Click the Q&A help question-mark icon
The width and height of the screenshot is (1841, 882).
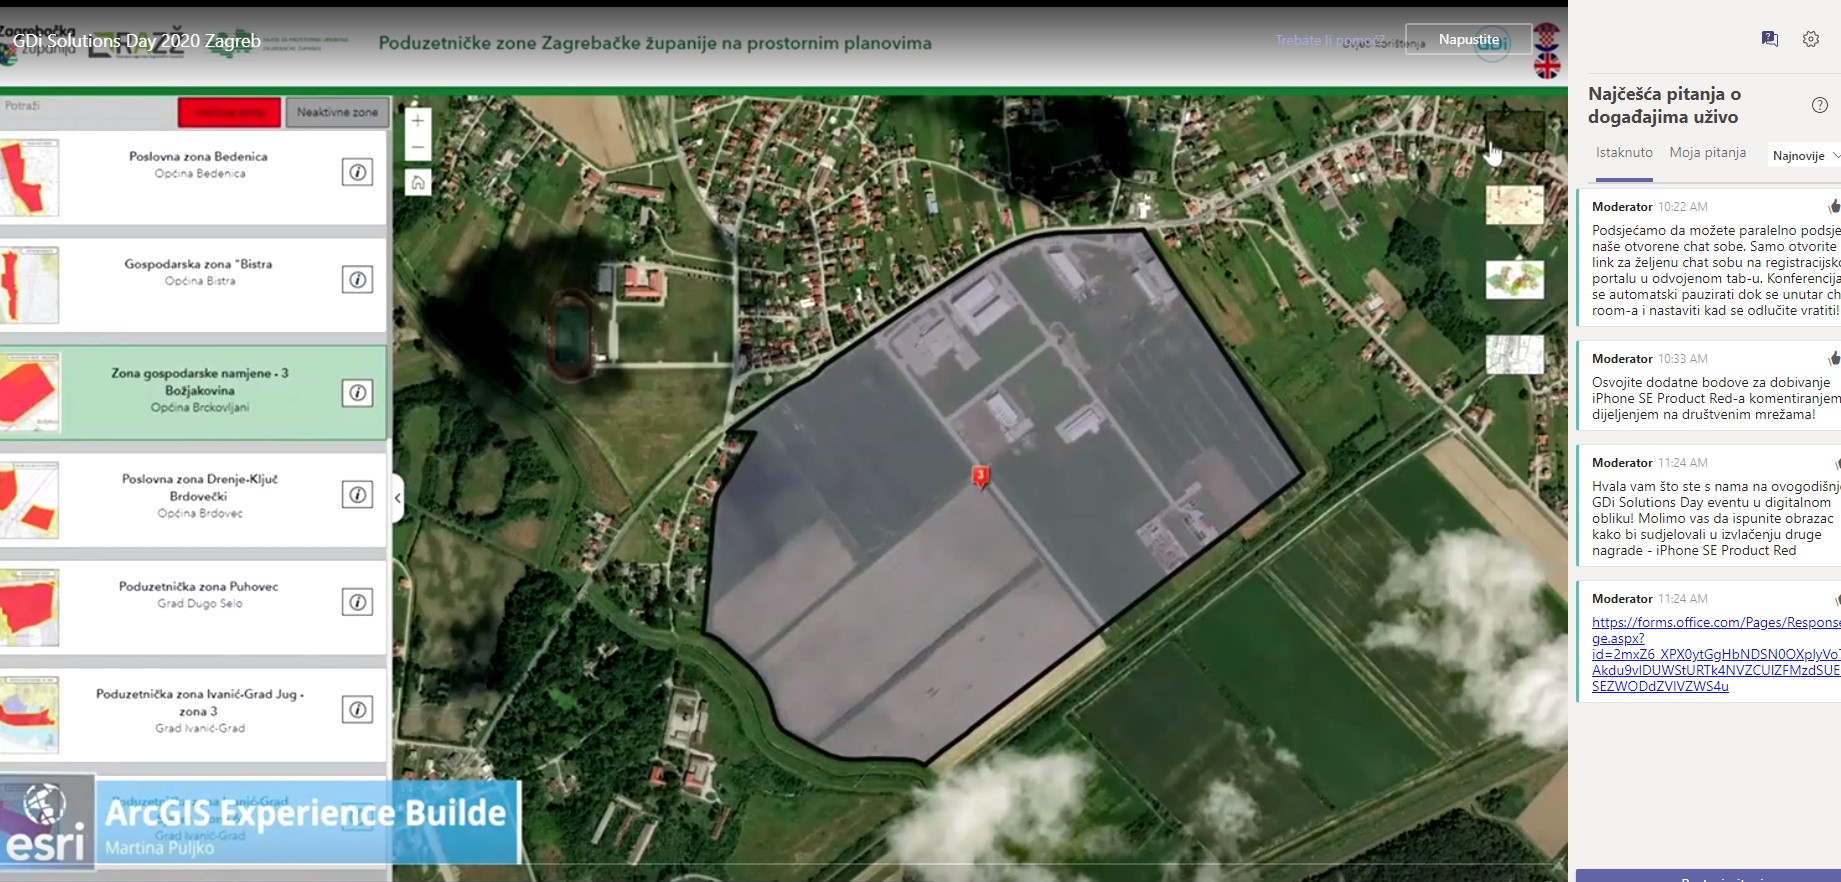pyautogui.click(x=1820, y=105)
